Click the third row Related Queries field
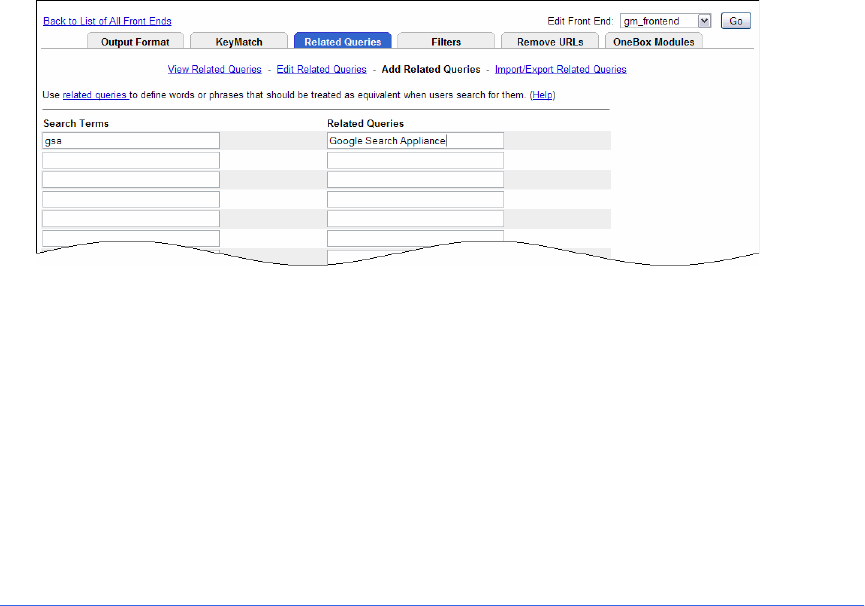The image size is (865, 606). (x=415, y=180)
